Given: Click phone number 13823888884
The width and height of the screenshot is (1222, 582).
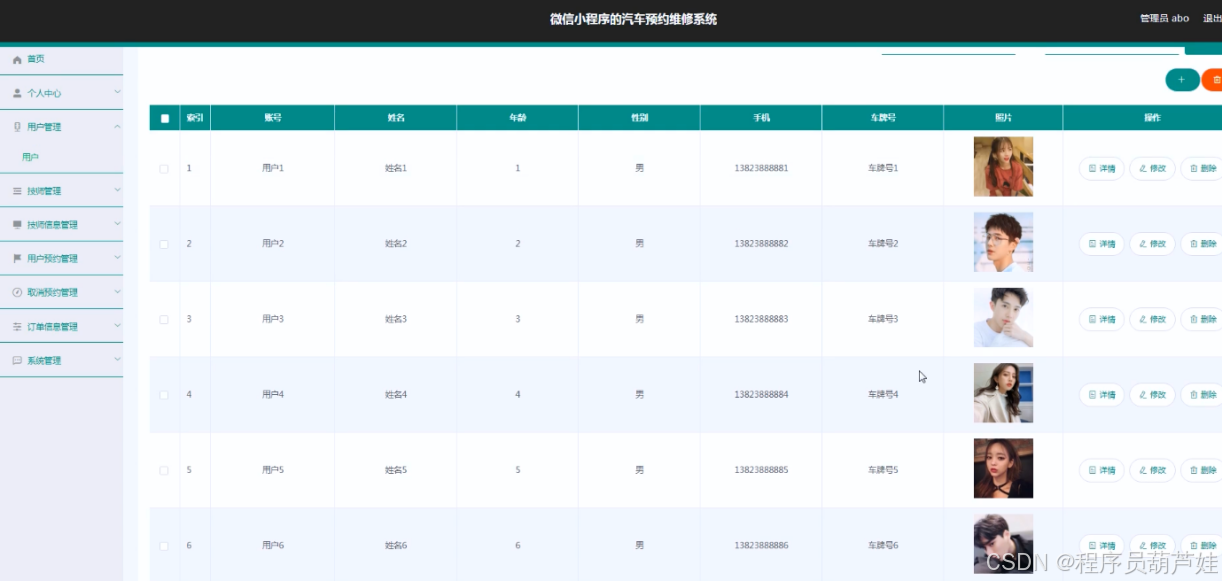Looking at the screenshot, I should point(761,395).
